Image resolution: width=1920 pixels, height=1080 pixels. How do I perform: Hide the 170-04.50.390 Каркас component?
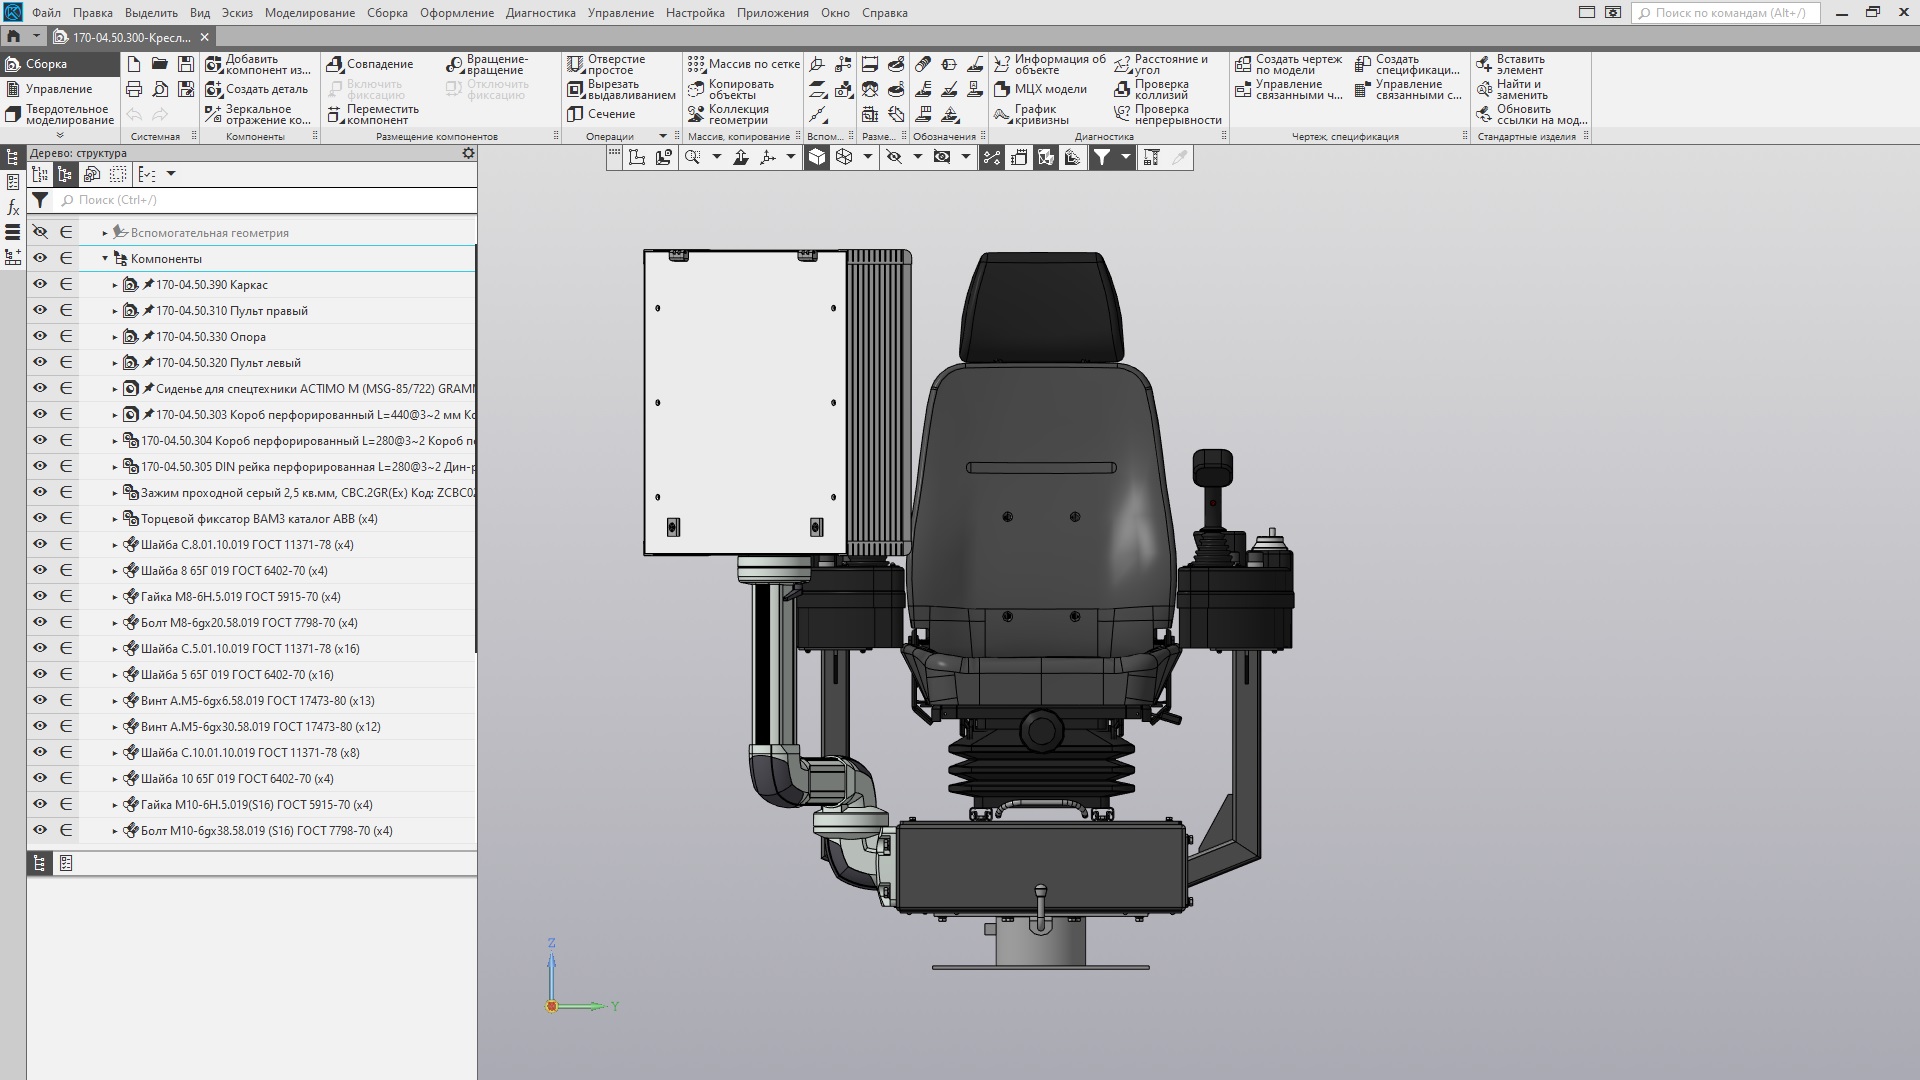pos(40,284)
